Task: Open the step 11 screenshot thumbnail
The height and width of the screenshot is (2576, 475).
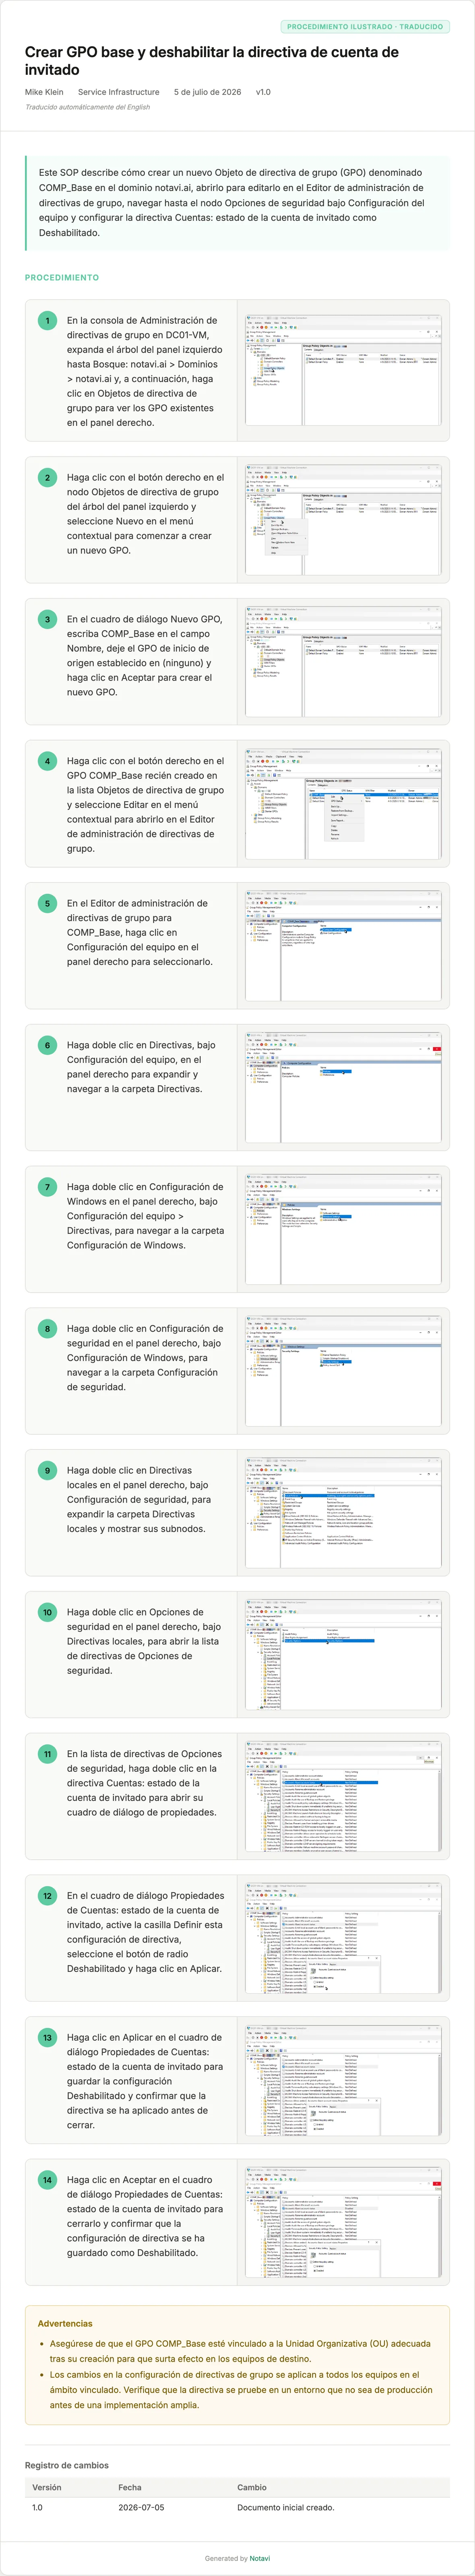Action: (343, 1796)
